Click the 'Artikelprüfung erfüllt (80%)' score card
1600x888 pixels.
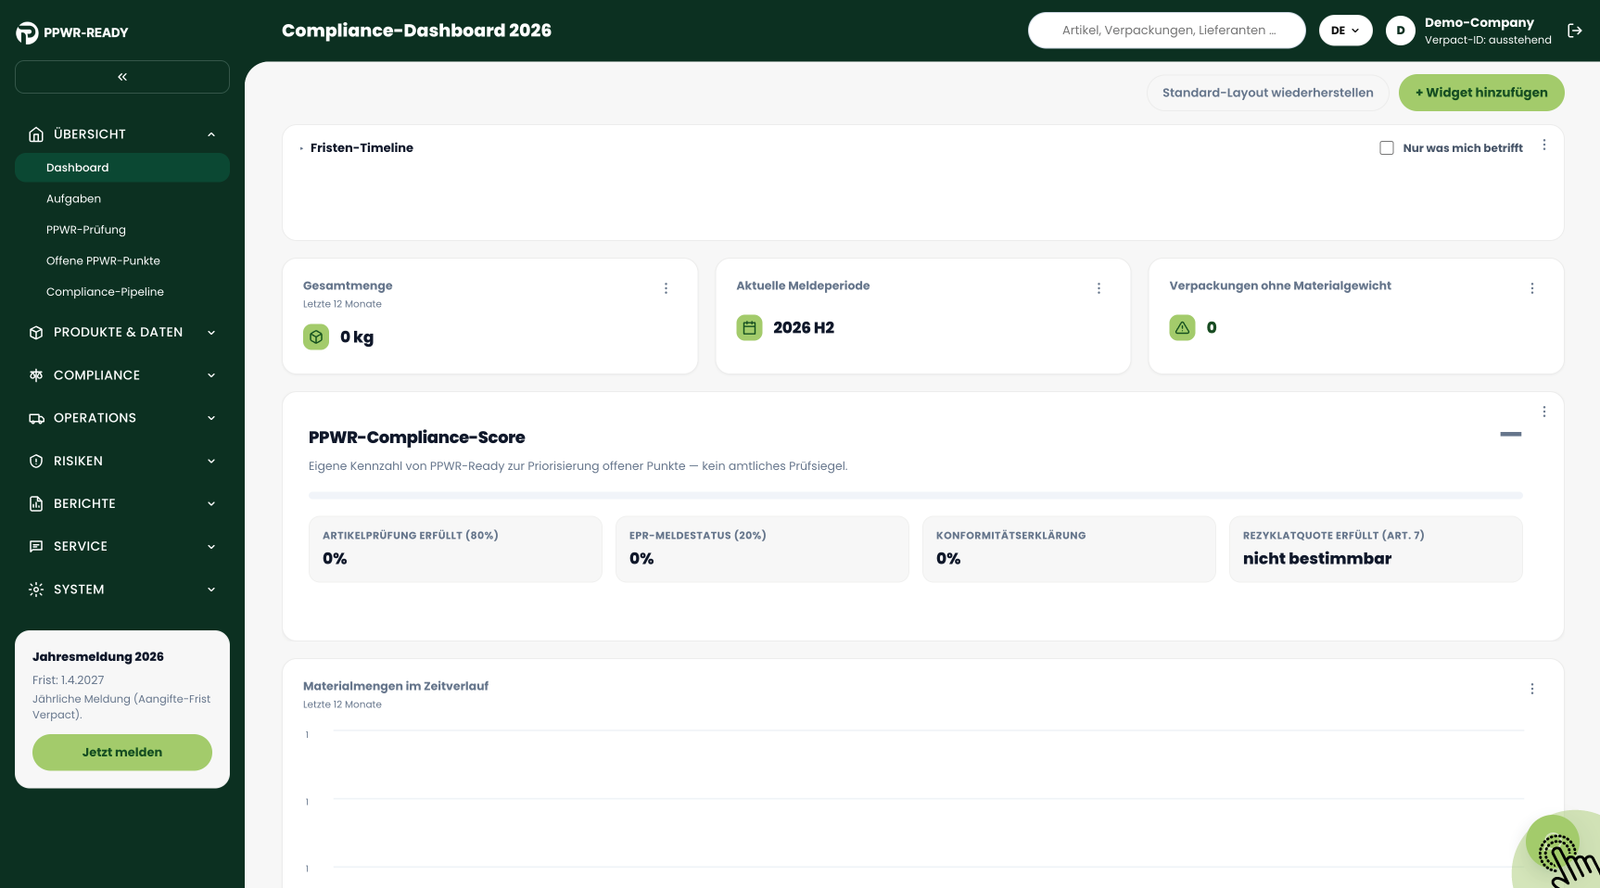(455, 549)
